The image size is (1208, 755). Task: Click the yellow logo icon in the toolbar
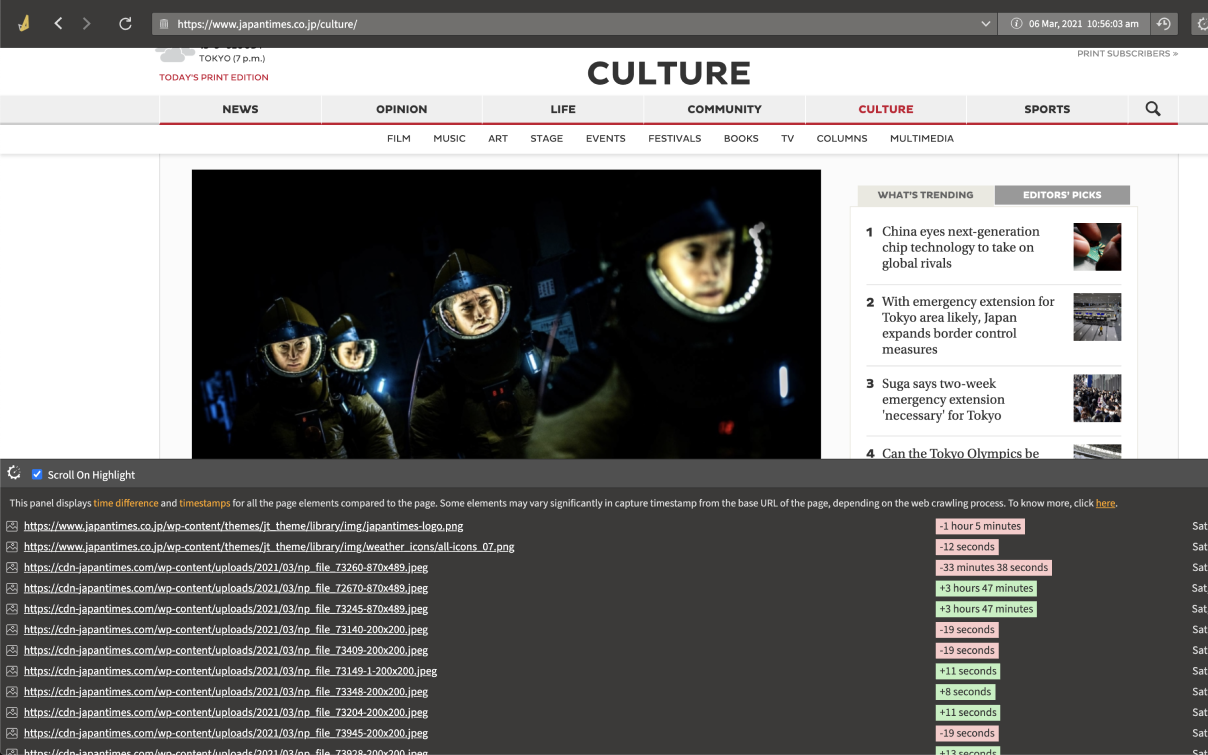24,23
